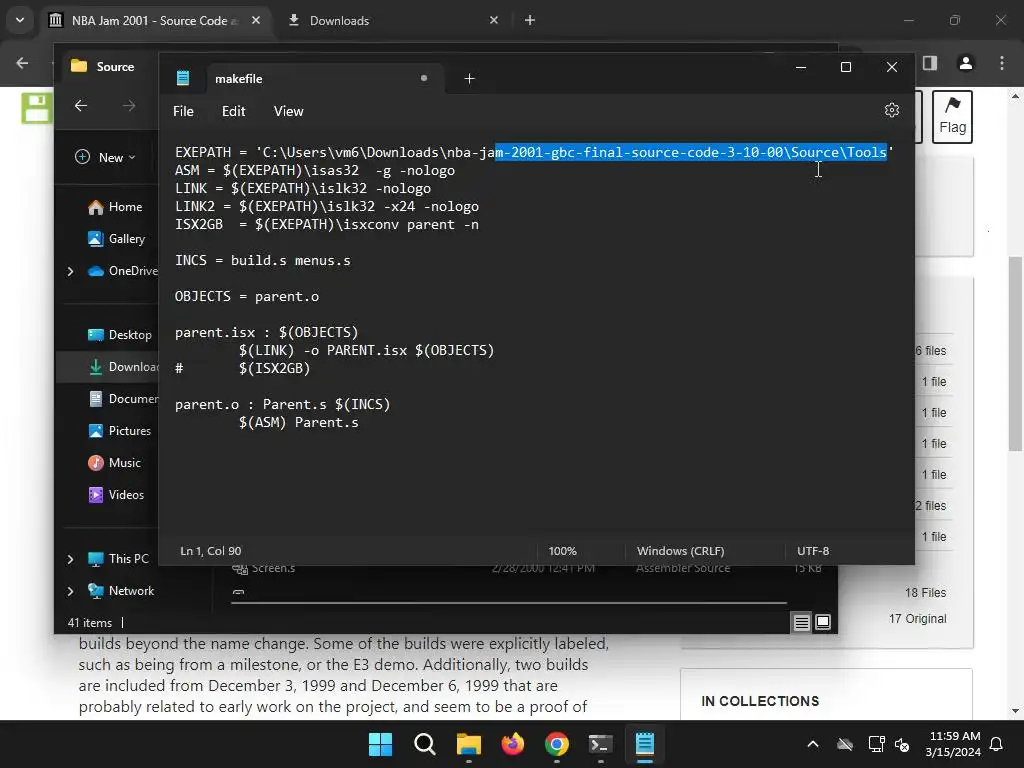Switch Explorer to details view
Viewport: 1024px width, 768px height.
801,622
